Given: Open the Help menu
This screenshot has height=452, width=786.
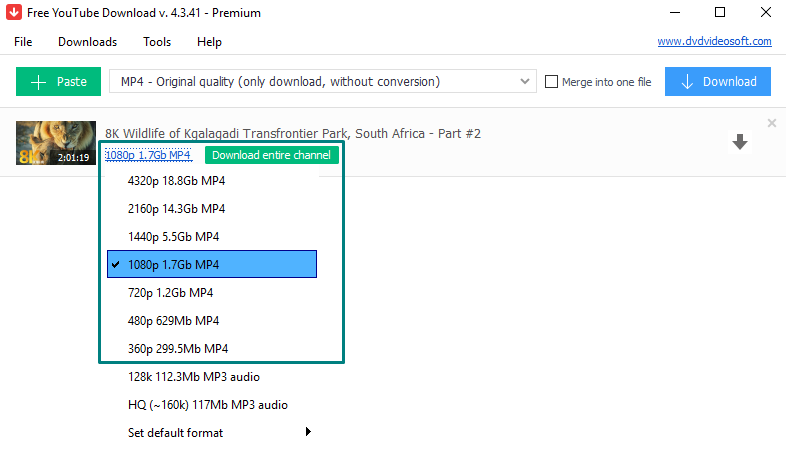Looking at the screenshot, I should 209,42.
